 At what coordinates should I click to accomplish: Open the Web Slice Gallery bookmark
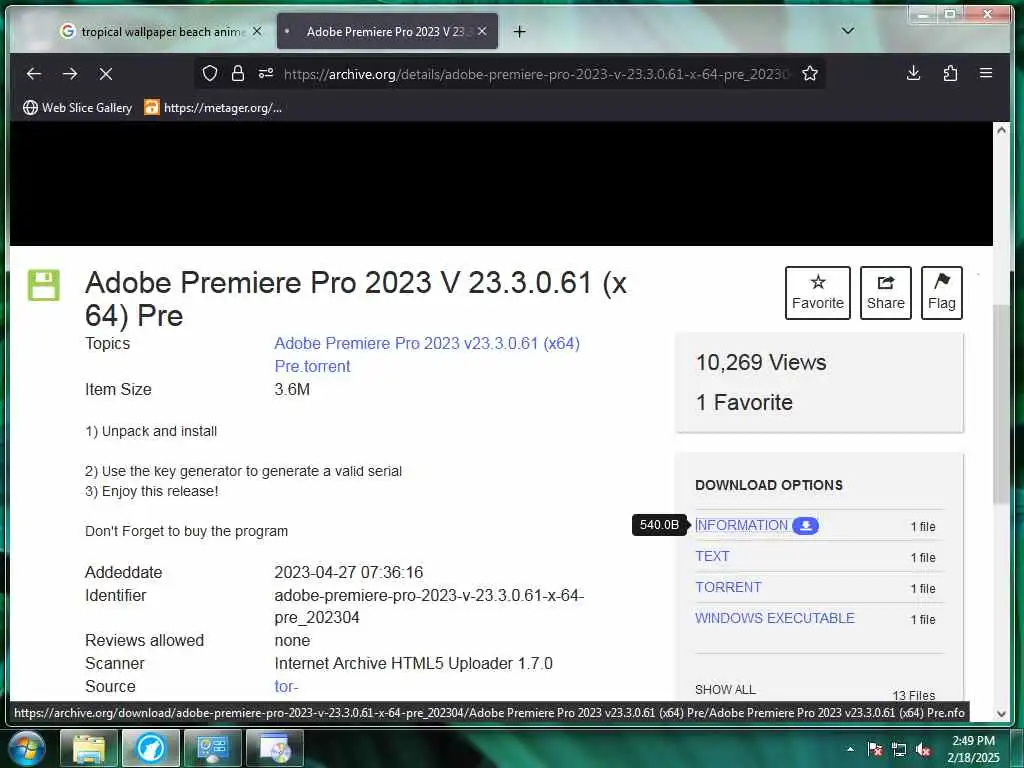[78, 108]
